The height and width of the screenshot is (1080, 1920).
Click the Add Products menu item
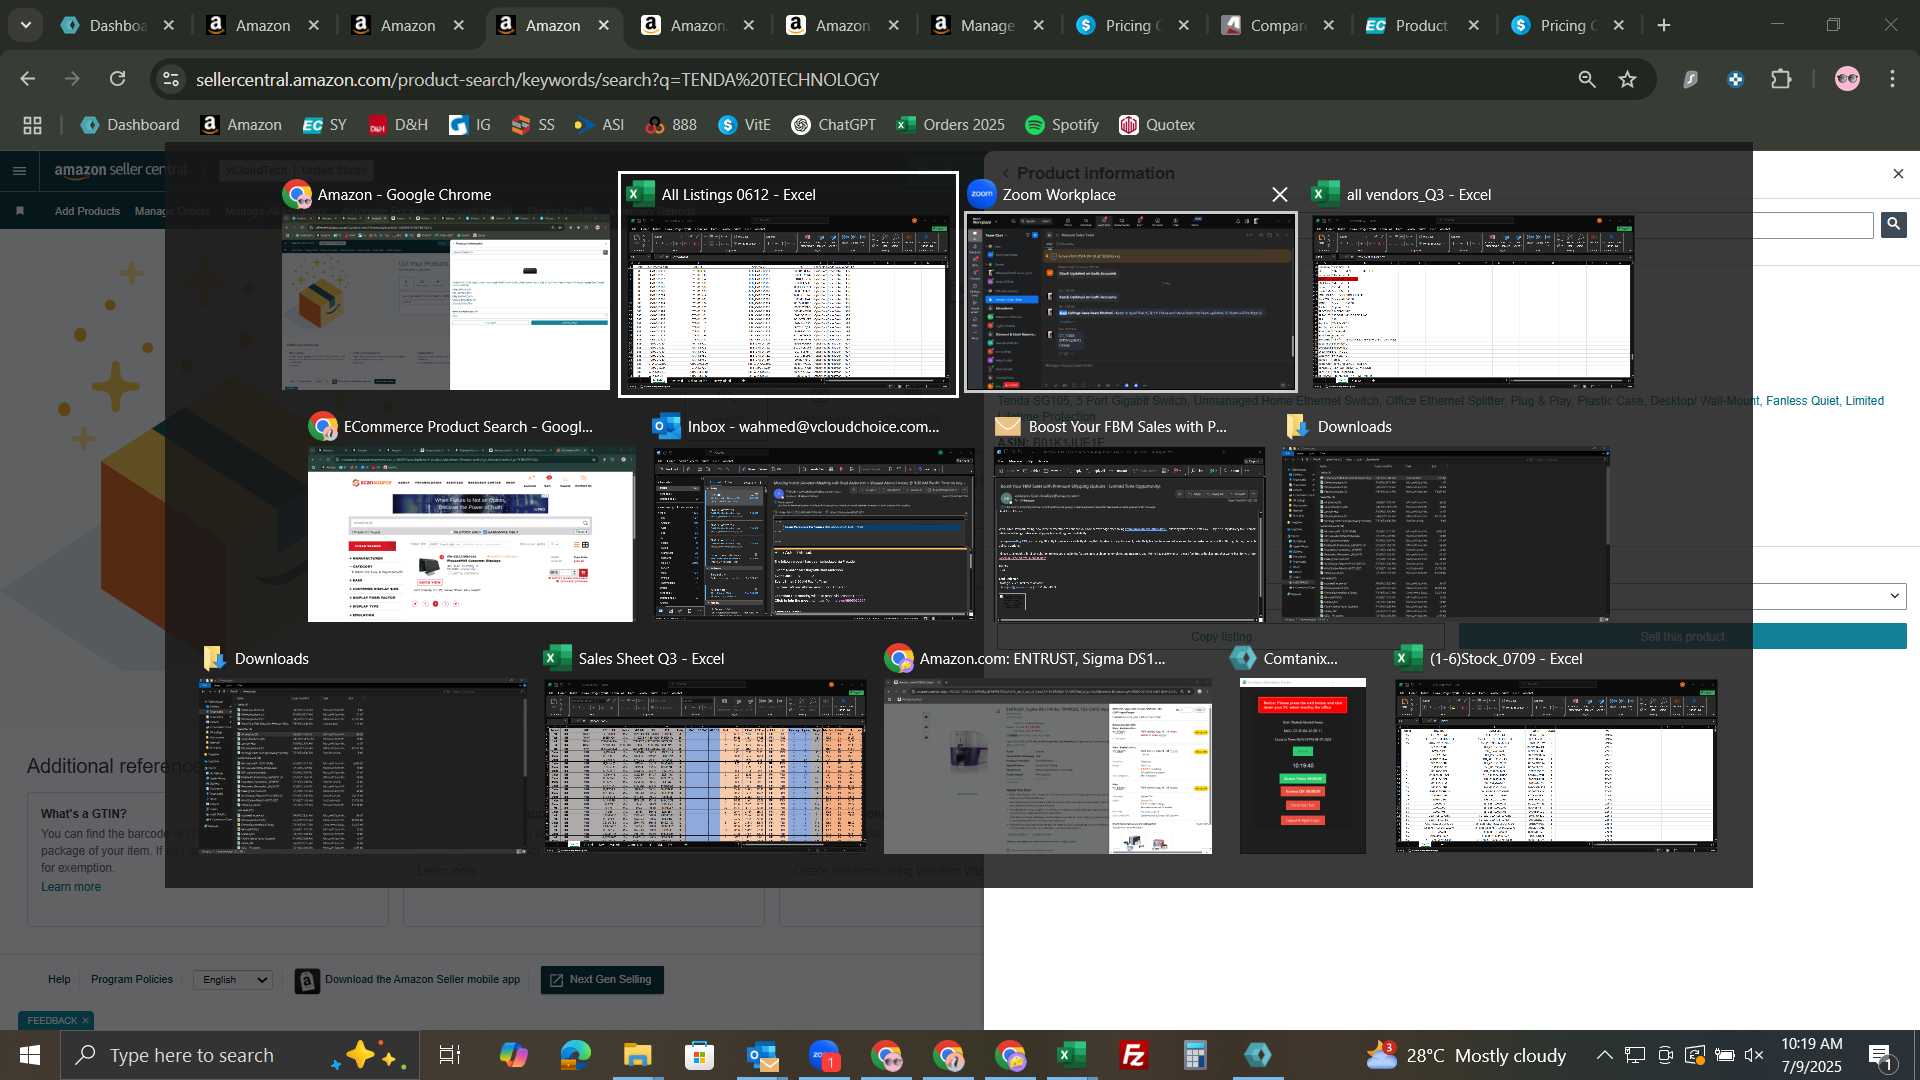coord(87,211)
